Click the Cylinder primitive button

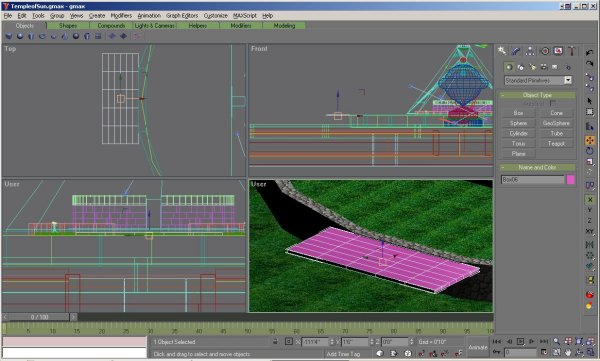coord(518,133)
